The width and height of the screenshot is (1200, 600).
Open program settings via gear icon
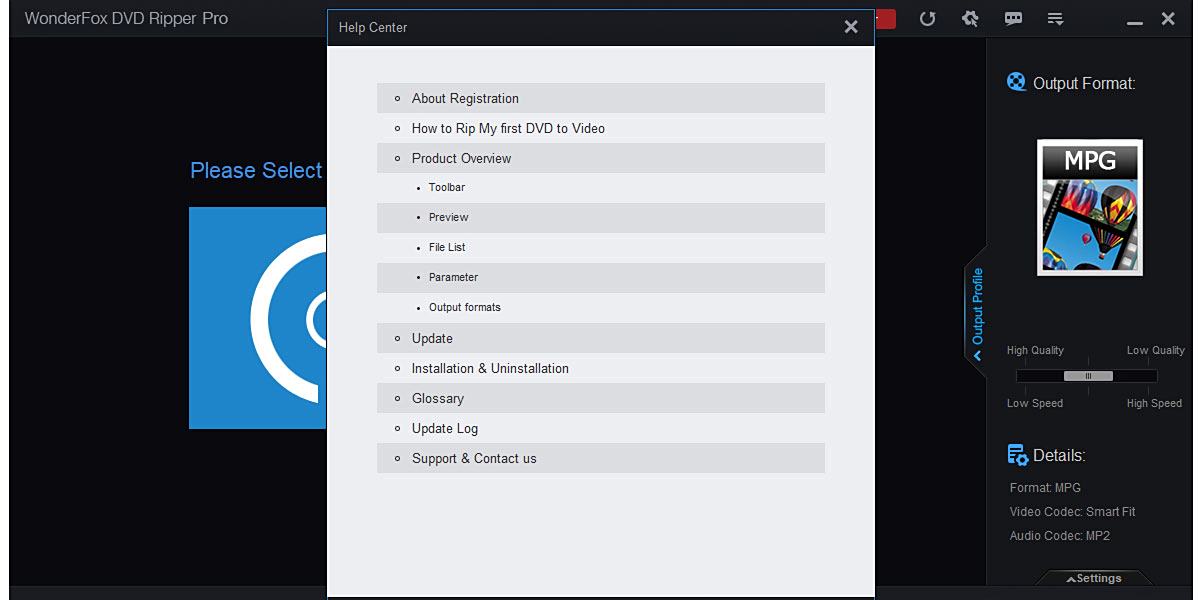[x=970, y=18]
